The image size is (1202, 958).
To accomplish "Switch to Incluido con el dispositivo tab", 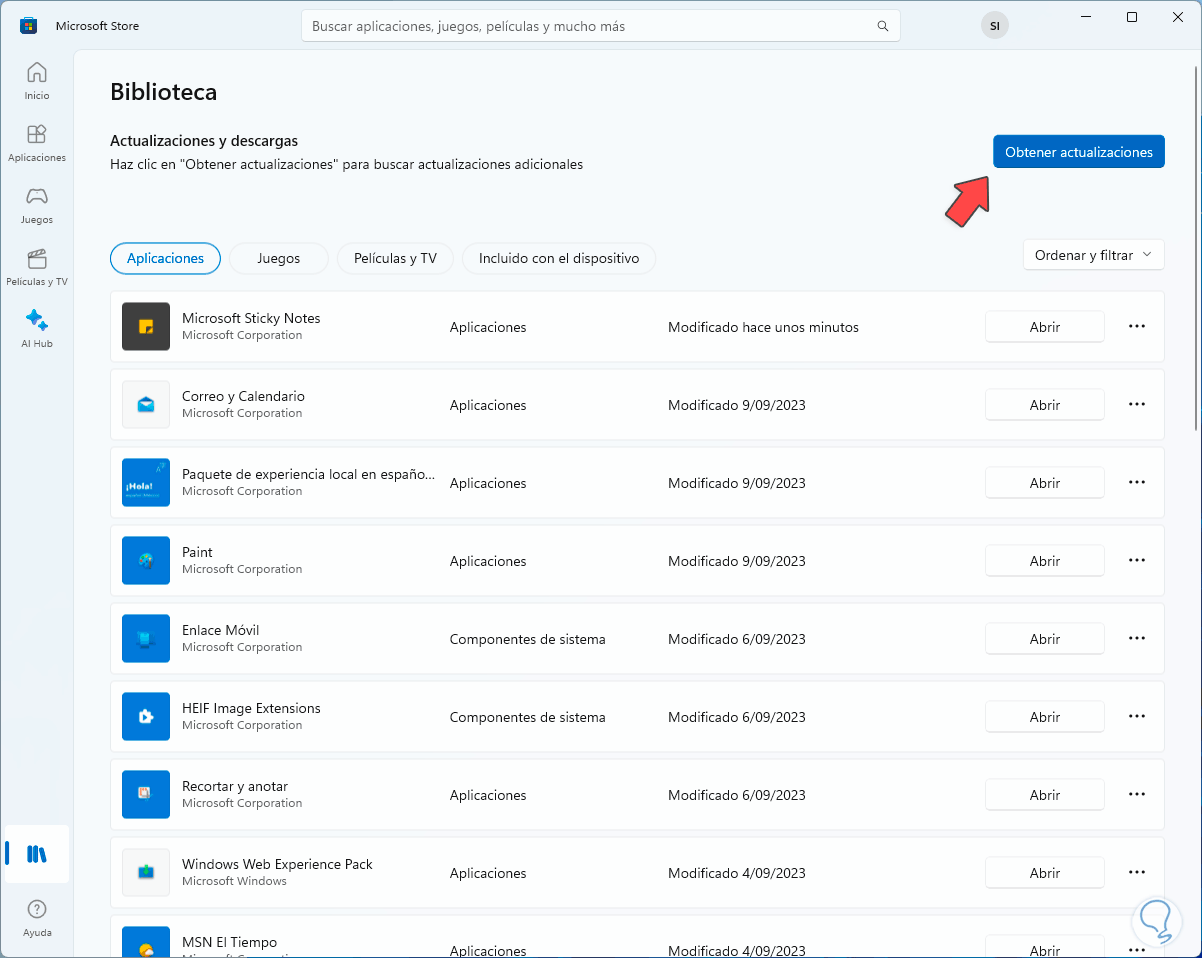I will click(558, 258).
